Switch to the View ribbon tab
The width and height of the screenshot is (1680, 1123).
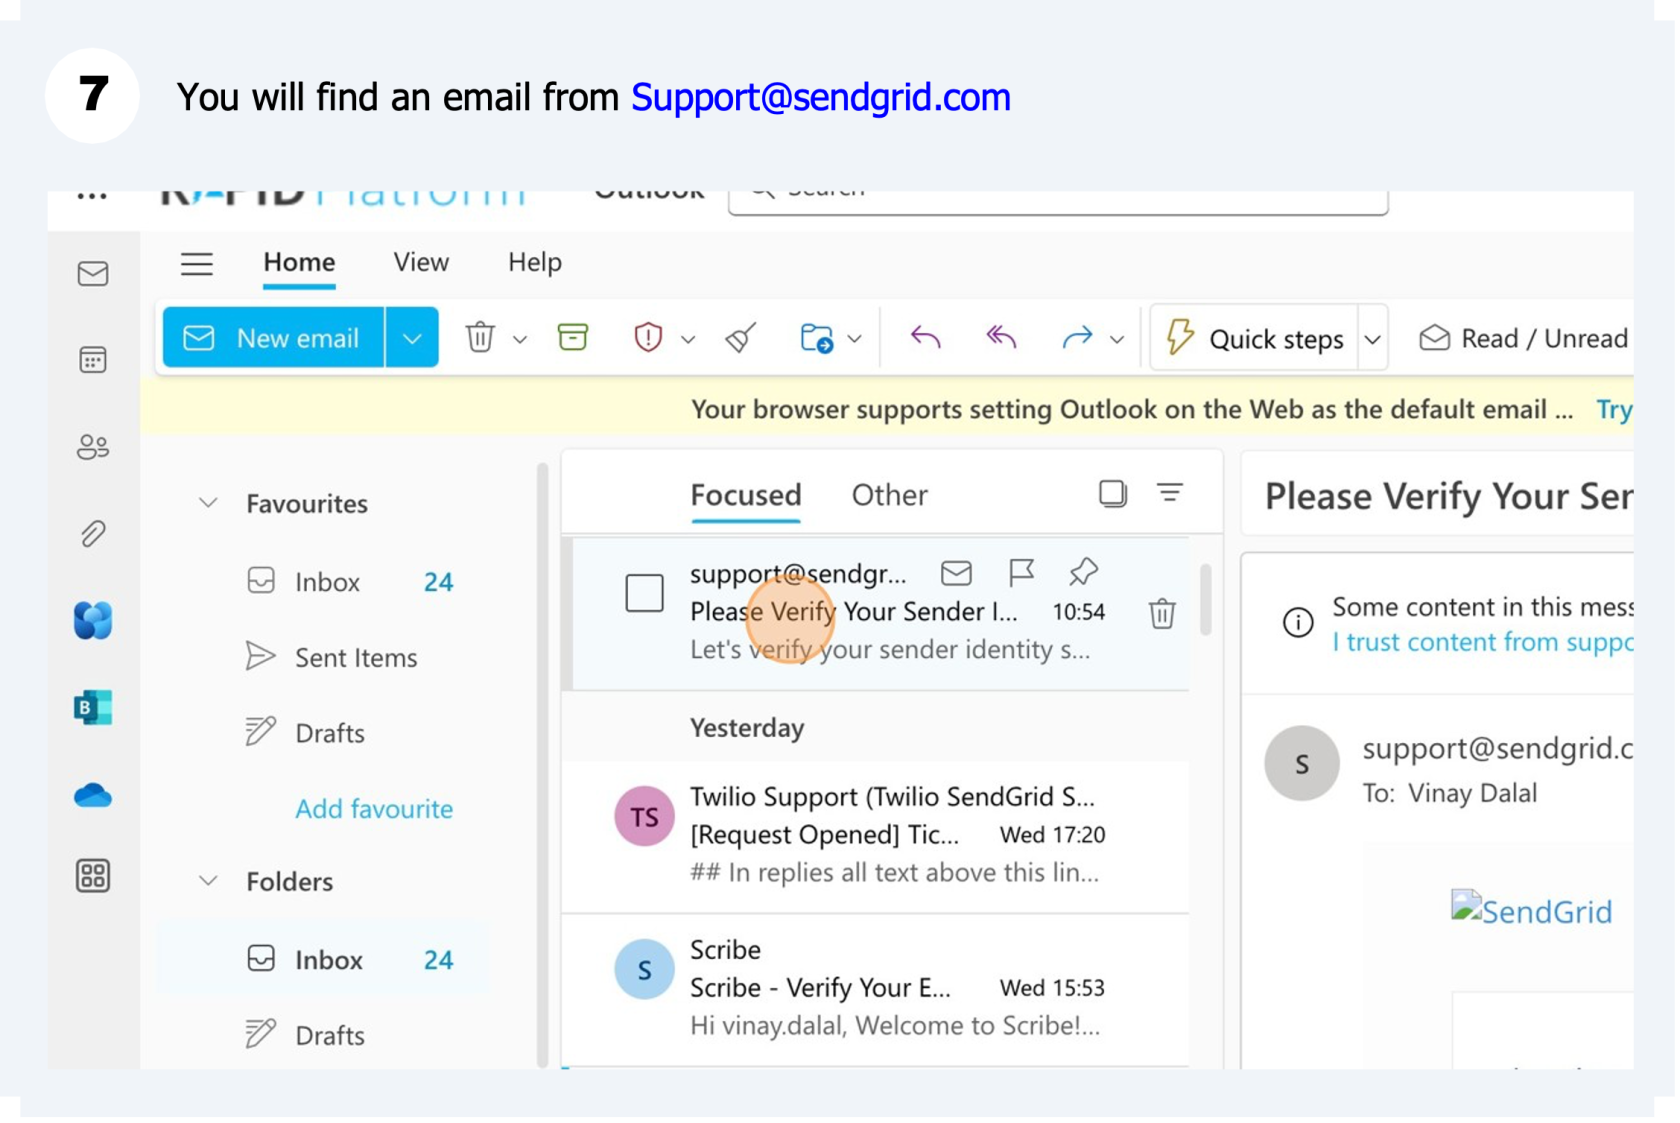pyautogui.click(x=421, y=262)
